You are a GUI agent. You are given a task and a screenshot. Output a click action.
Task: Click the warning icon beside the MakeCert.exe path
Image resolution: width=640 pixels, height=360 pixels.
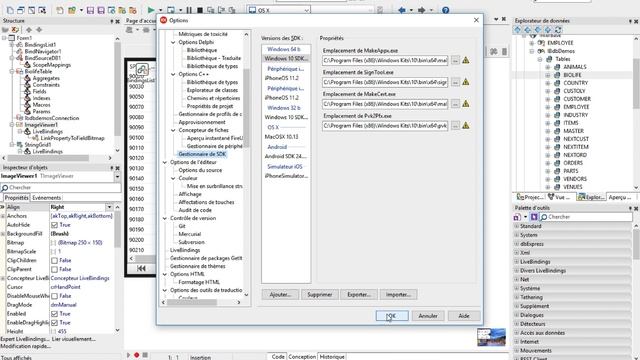[x=465, y=104]
